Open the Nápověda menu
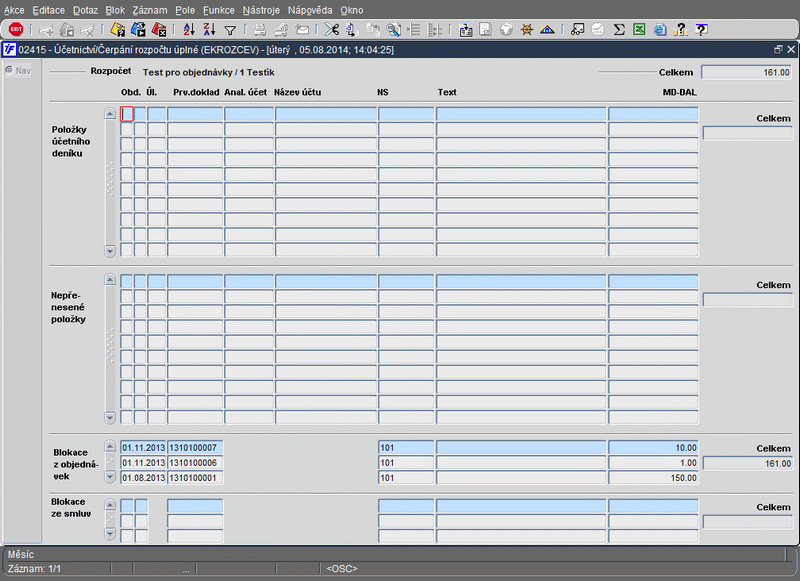800x581 pixels. (x=310, y=10)
